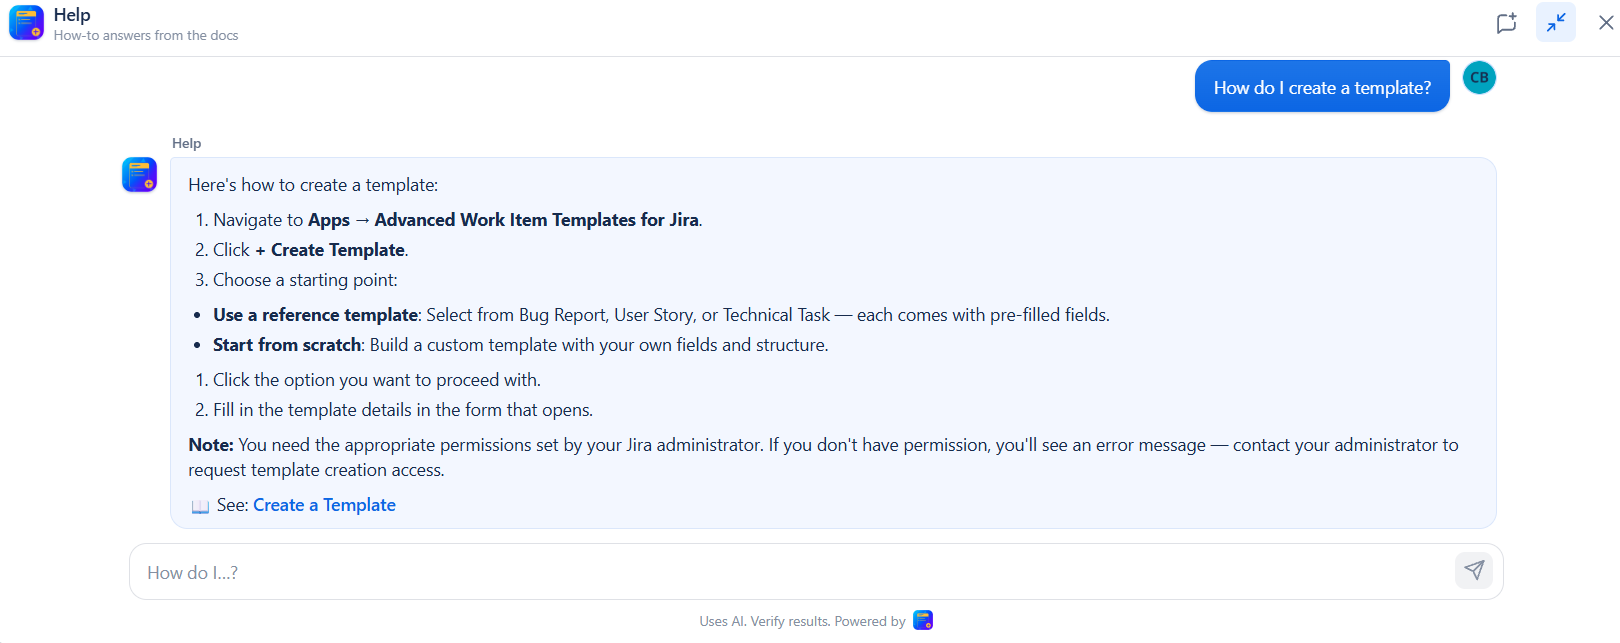Click the Help bot avatar beside the answer
1620x643 pixels.
(x=140, y=175)
